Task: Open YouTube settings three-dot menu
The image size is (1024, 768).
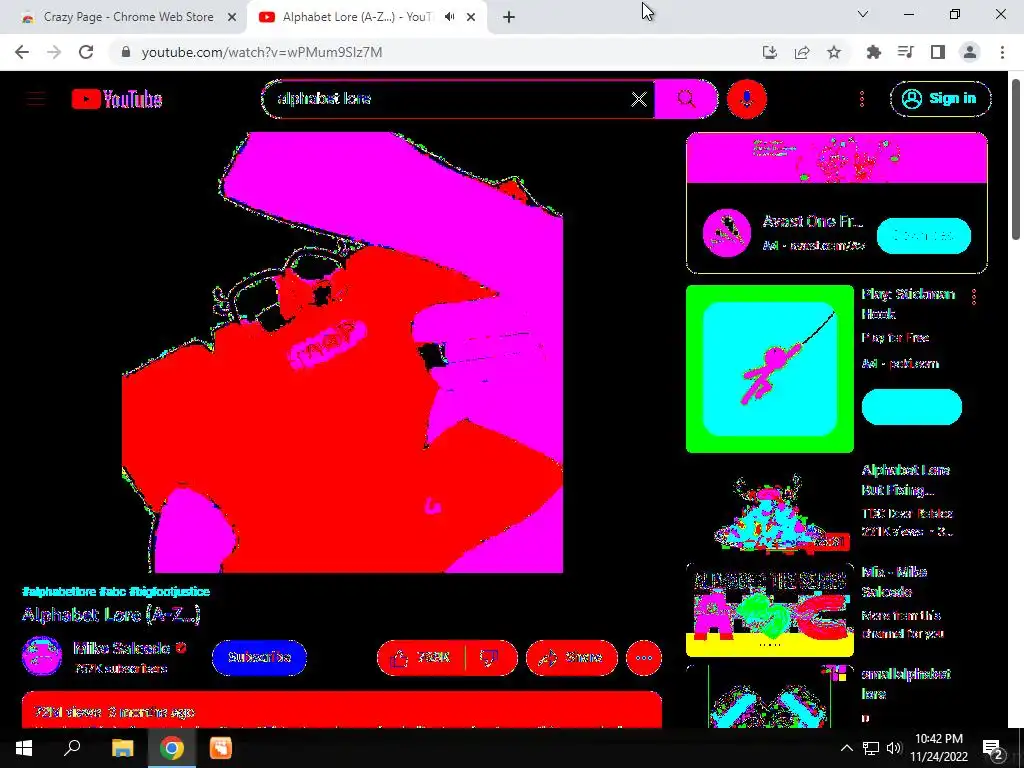Action: point(862,99)
